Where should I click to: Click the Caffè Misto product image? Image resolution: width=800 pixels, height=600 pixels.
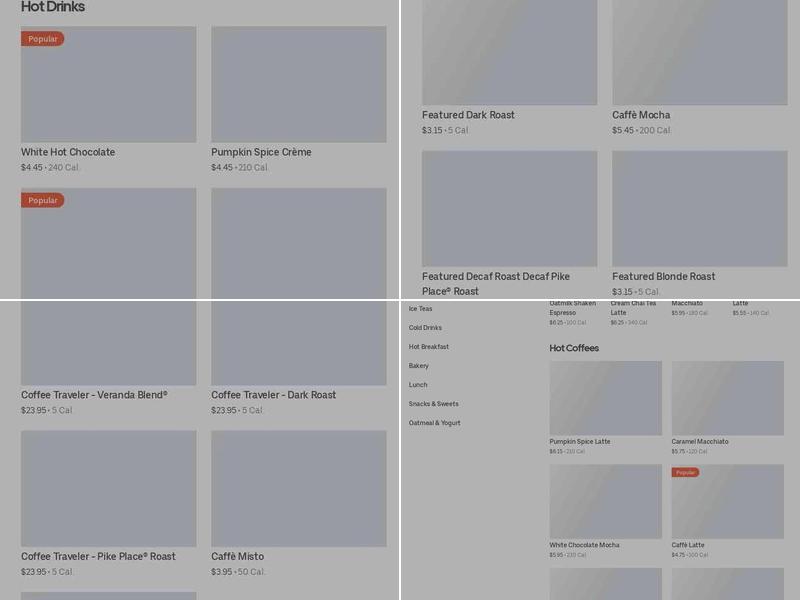(x=298, y=488)
